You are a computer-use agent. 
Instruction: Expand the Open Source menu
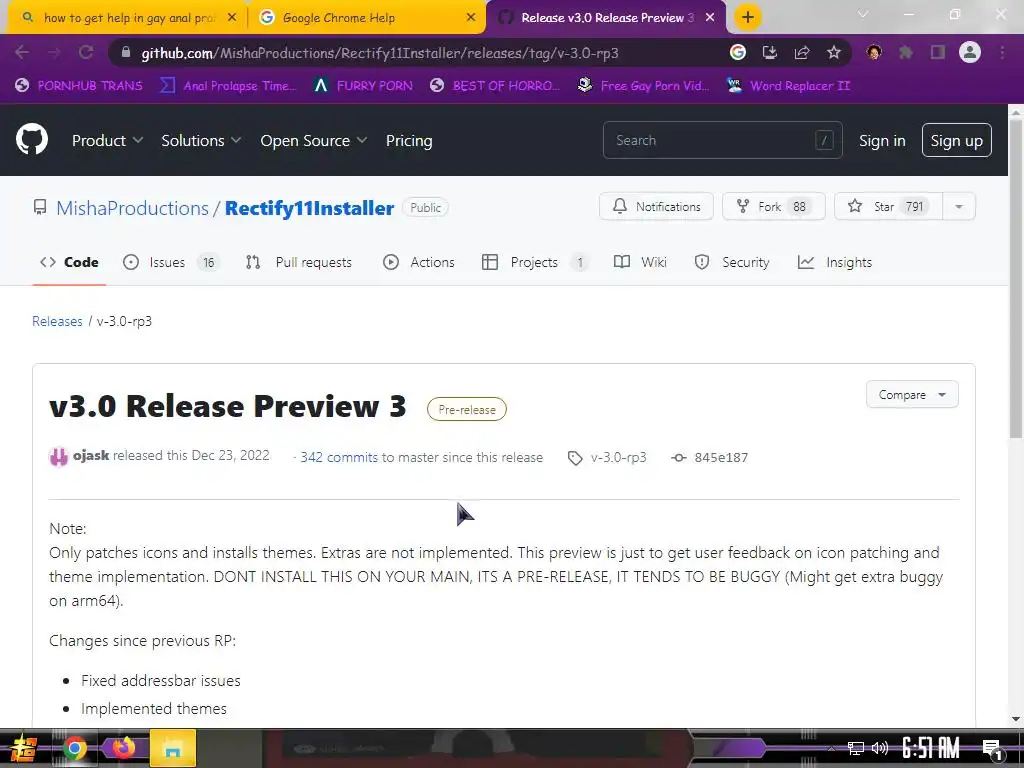[x=313, y=140]
